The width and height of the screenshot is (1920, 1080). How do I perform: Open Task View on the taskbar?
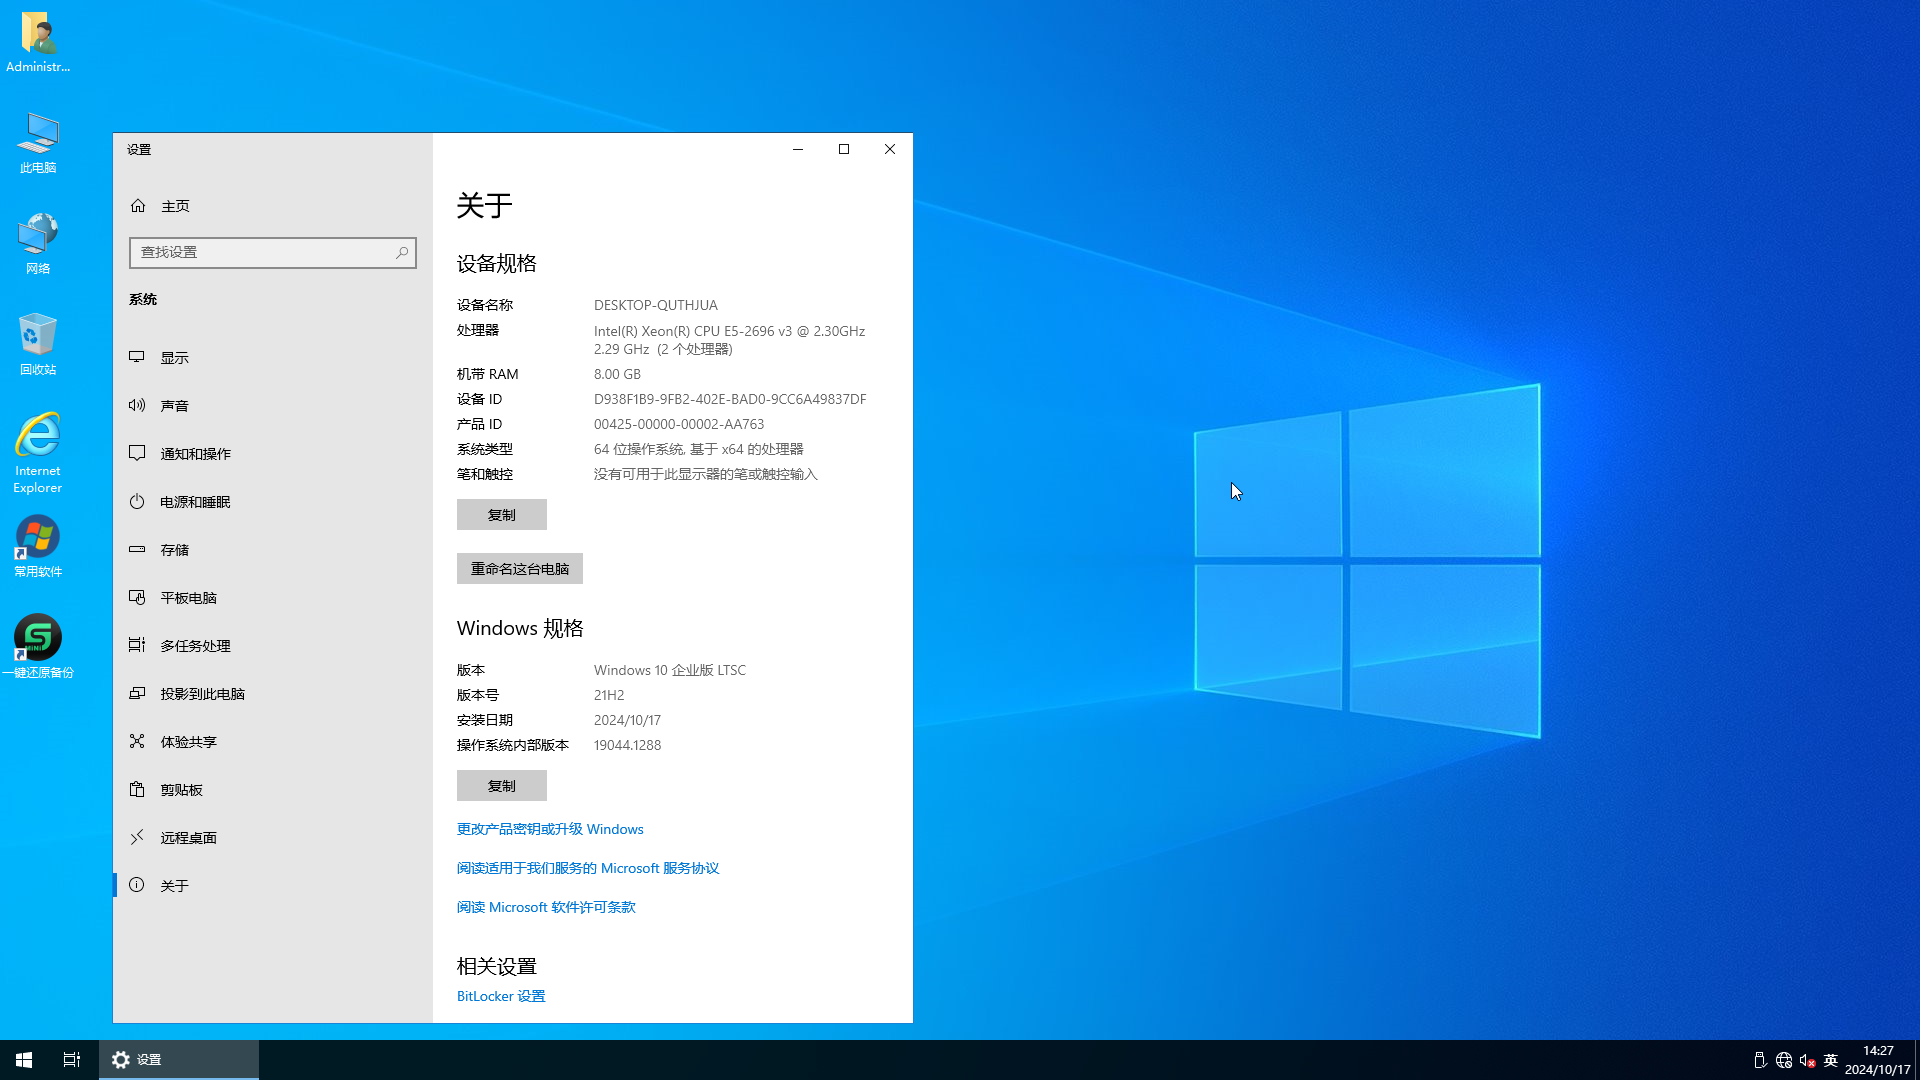tap(72, 1060)
